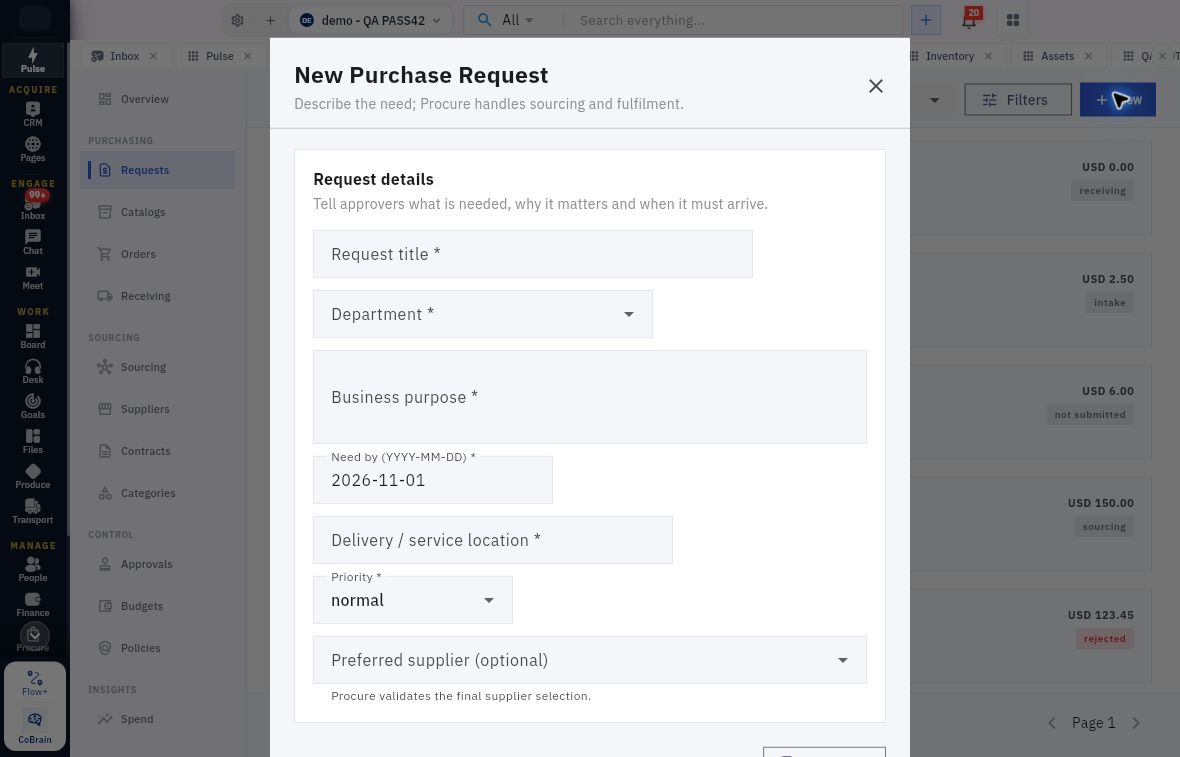Open Orders in the sidebar
The image size is (1180, 757).
tap(158, 254)
